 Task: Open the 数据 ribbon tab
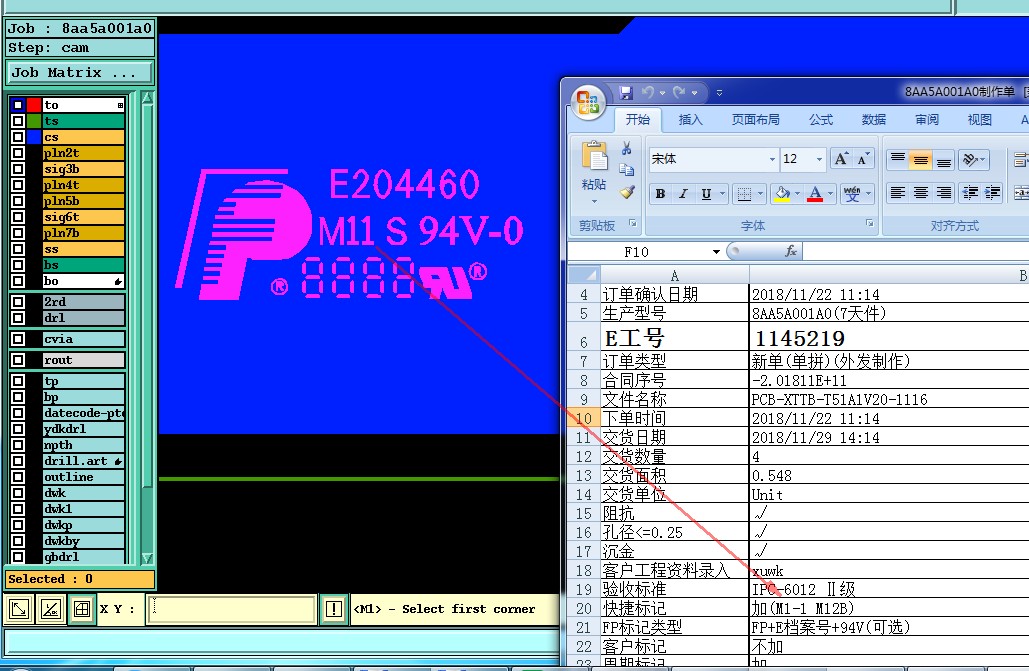point(874,119)
